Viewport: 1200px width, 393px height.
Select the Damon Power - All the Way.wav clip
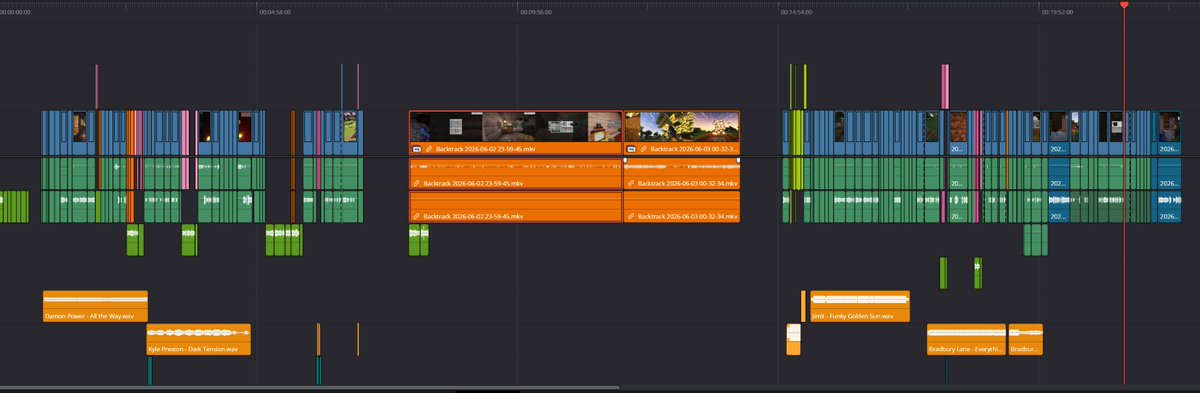(95, 306)
